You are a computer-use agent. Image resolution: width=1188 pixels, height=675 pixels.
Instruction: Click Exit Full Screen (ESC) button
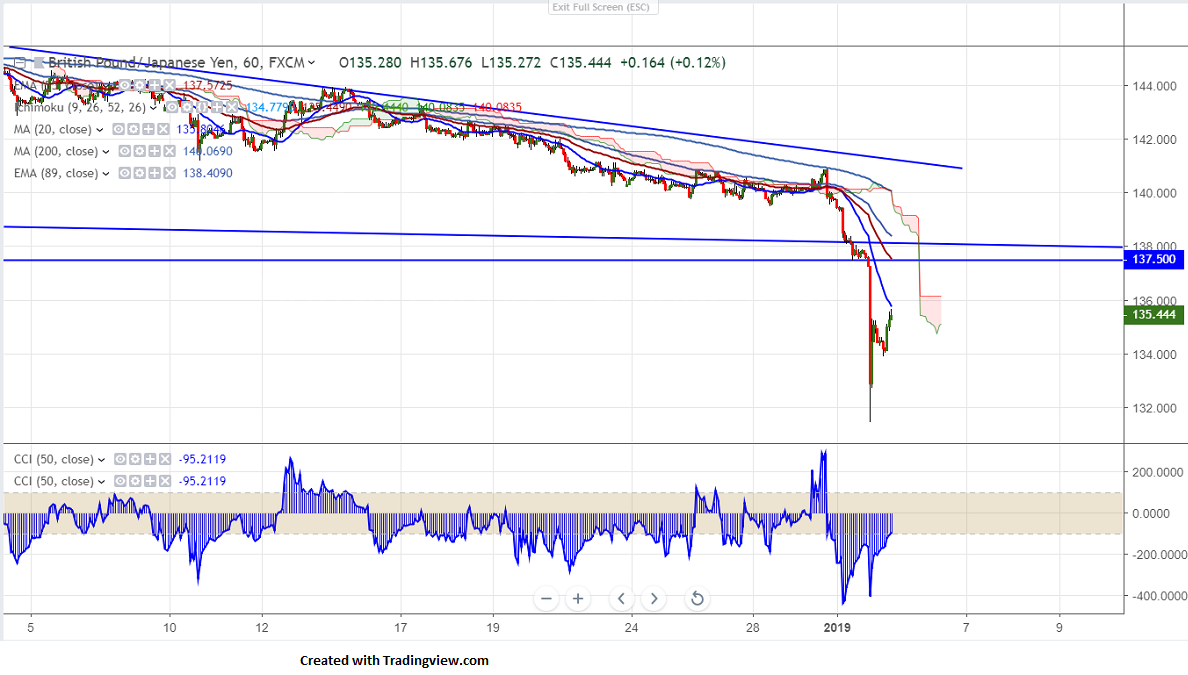(601, 7)
